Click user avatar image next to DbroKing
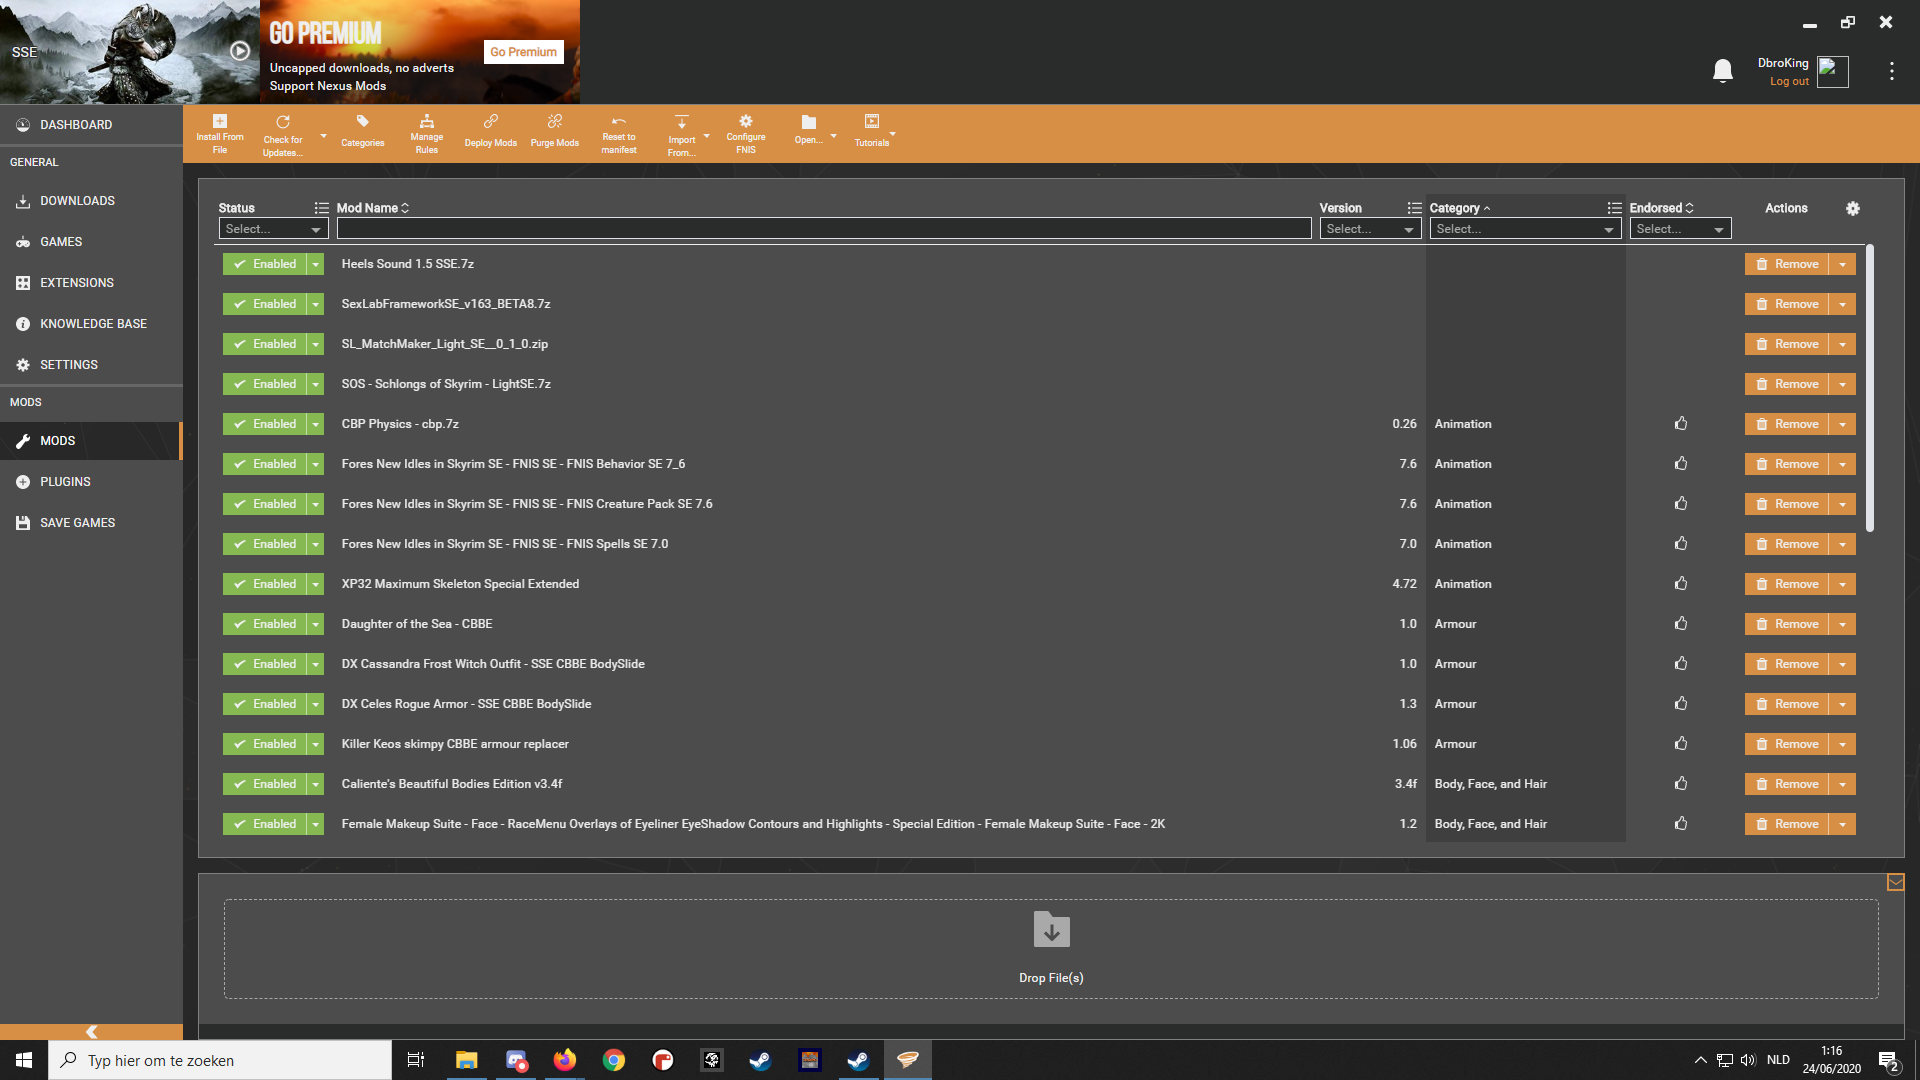This screenshot has width=1920, height=1080. click(x=1833, y=72)
